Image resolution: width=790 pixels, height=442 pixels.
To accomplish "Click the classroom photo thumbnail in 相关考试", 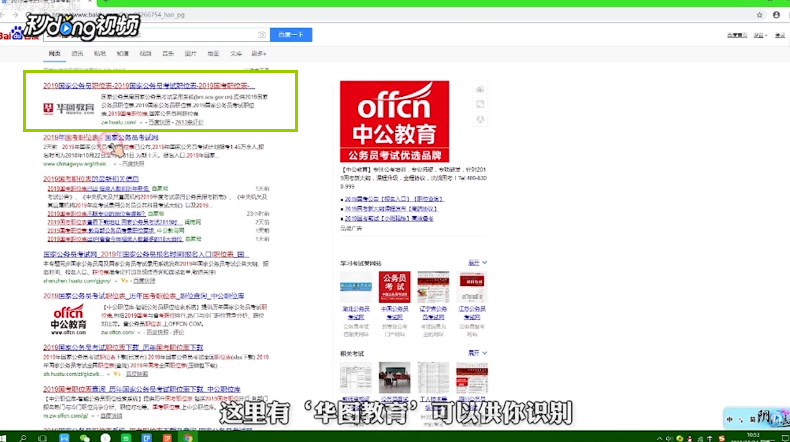I will pyautogui.click(x=394, y=377).
